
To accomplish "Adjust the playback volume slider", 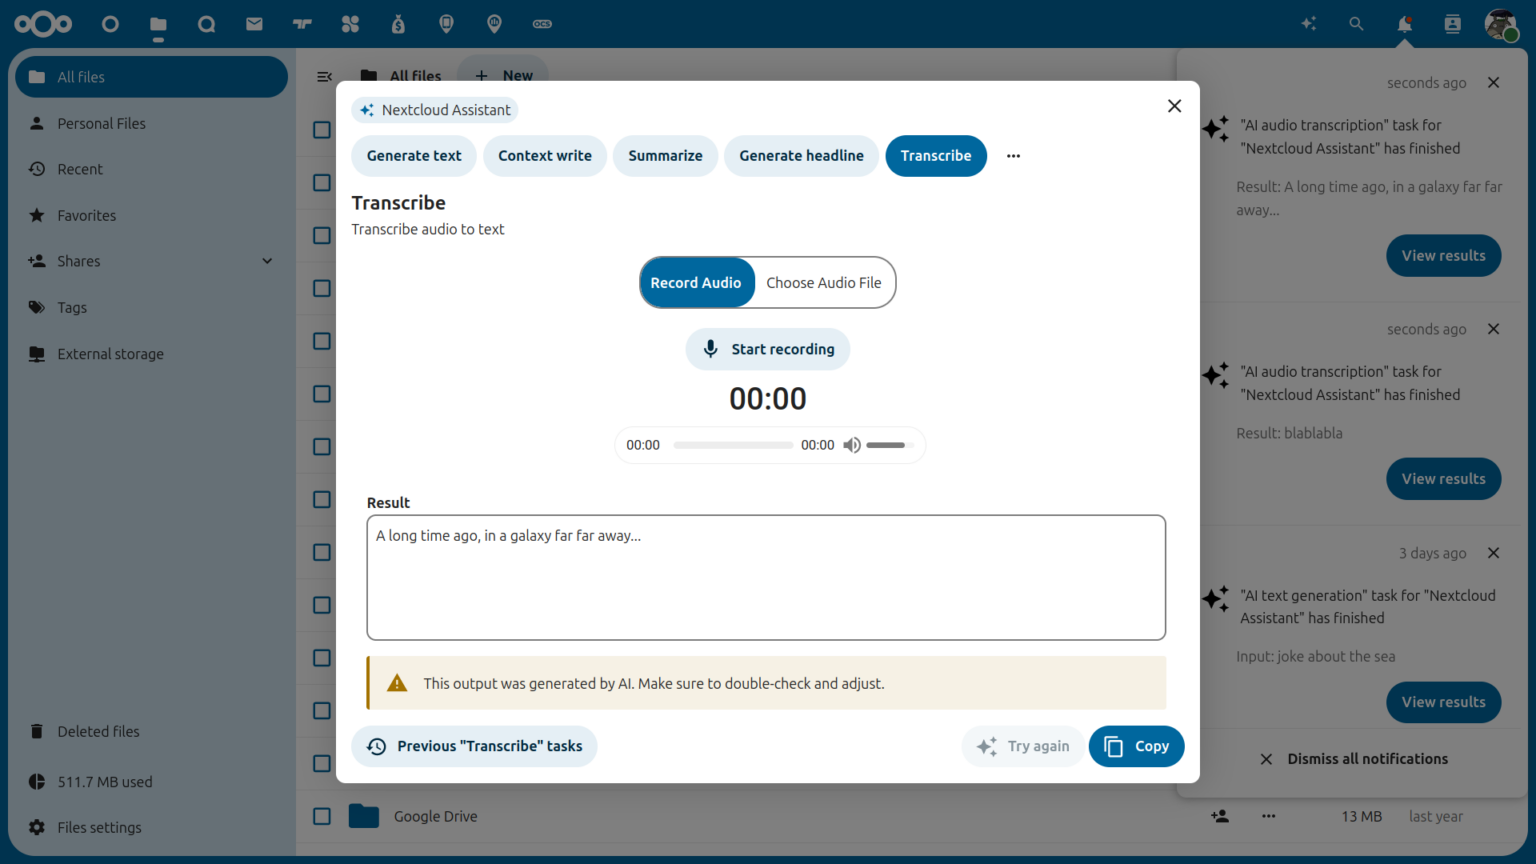I will 886,445.
